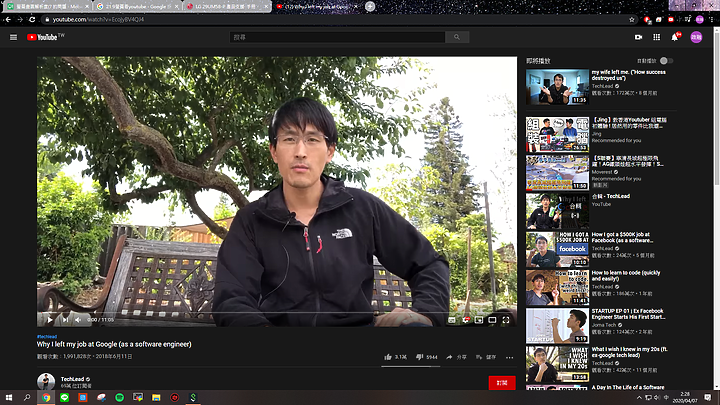Screen dimensions: 720x405
Task: Expand the hidden system tray icons
Action: tap(639, 398)
